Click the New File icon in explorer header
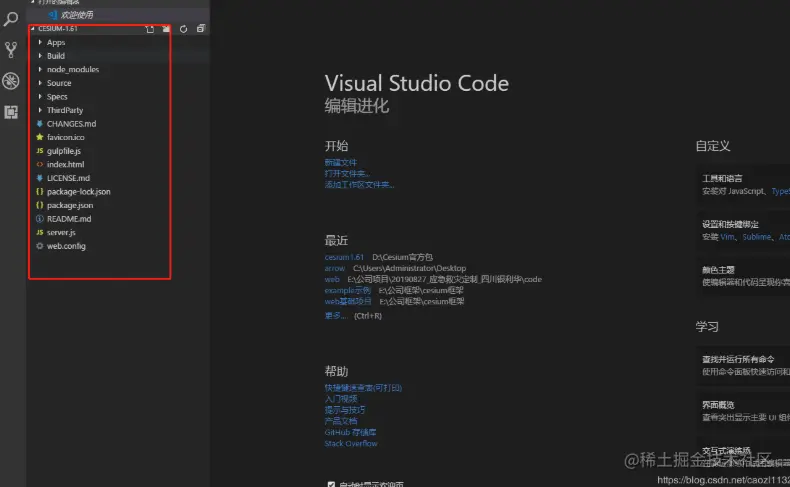790x487 pixels. (150, 29)
